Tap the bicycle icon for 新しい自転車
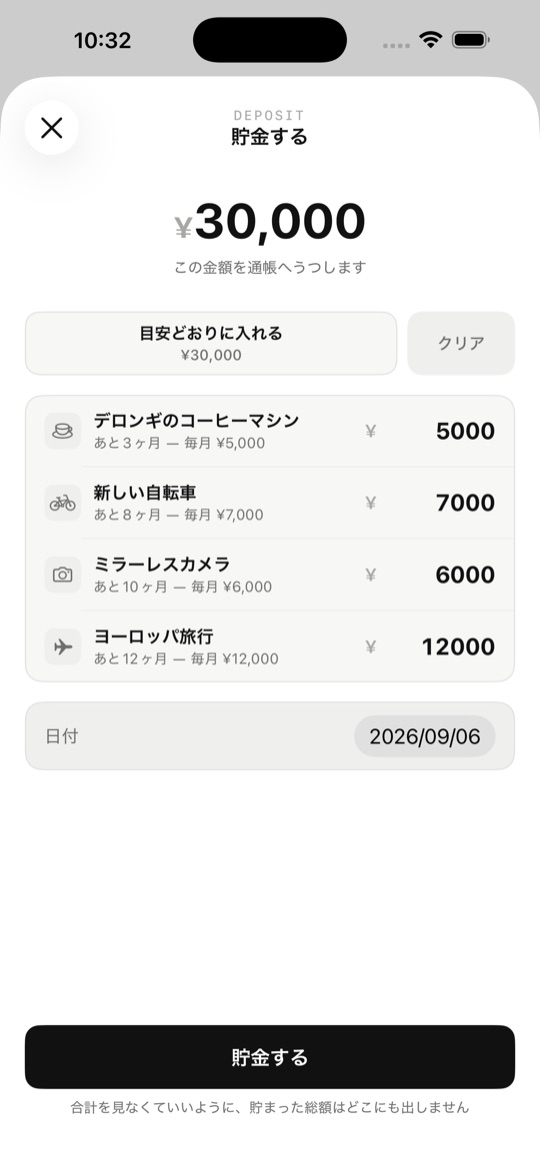540x1173 pixels. (x=63, y=503)
